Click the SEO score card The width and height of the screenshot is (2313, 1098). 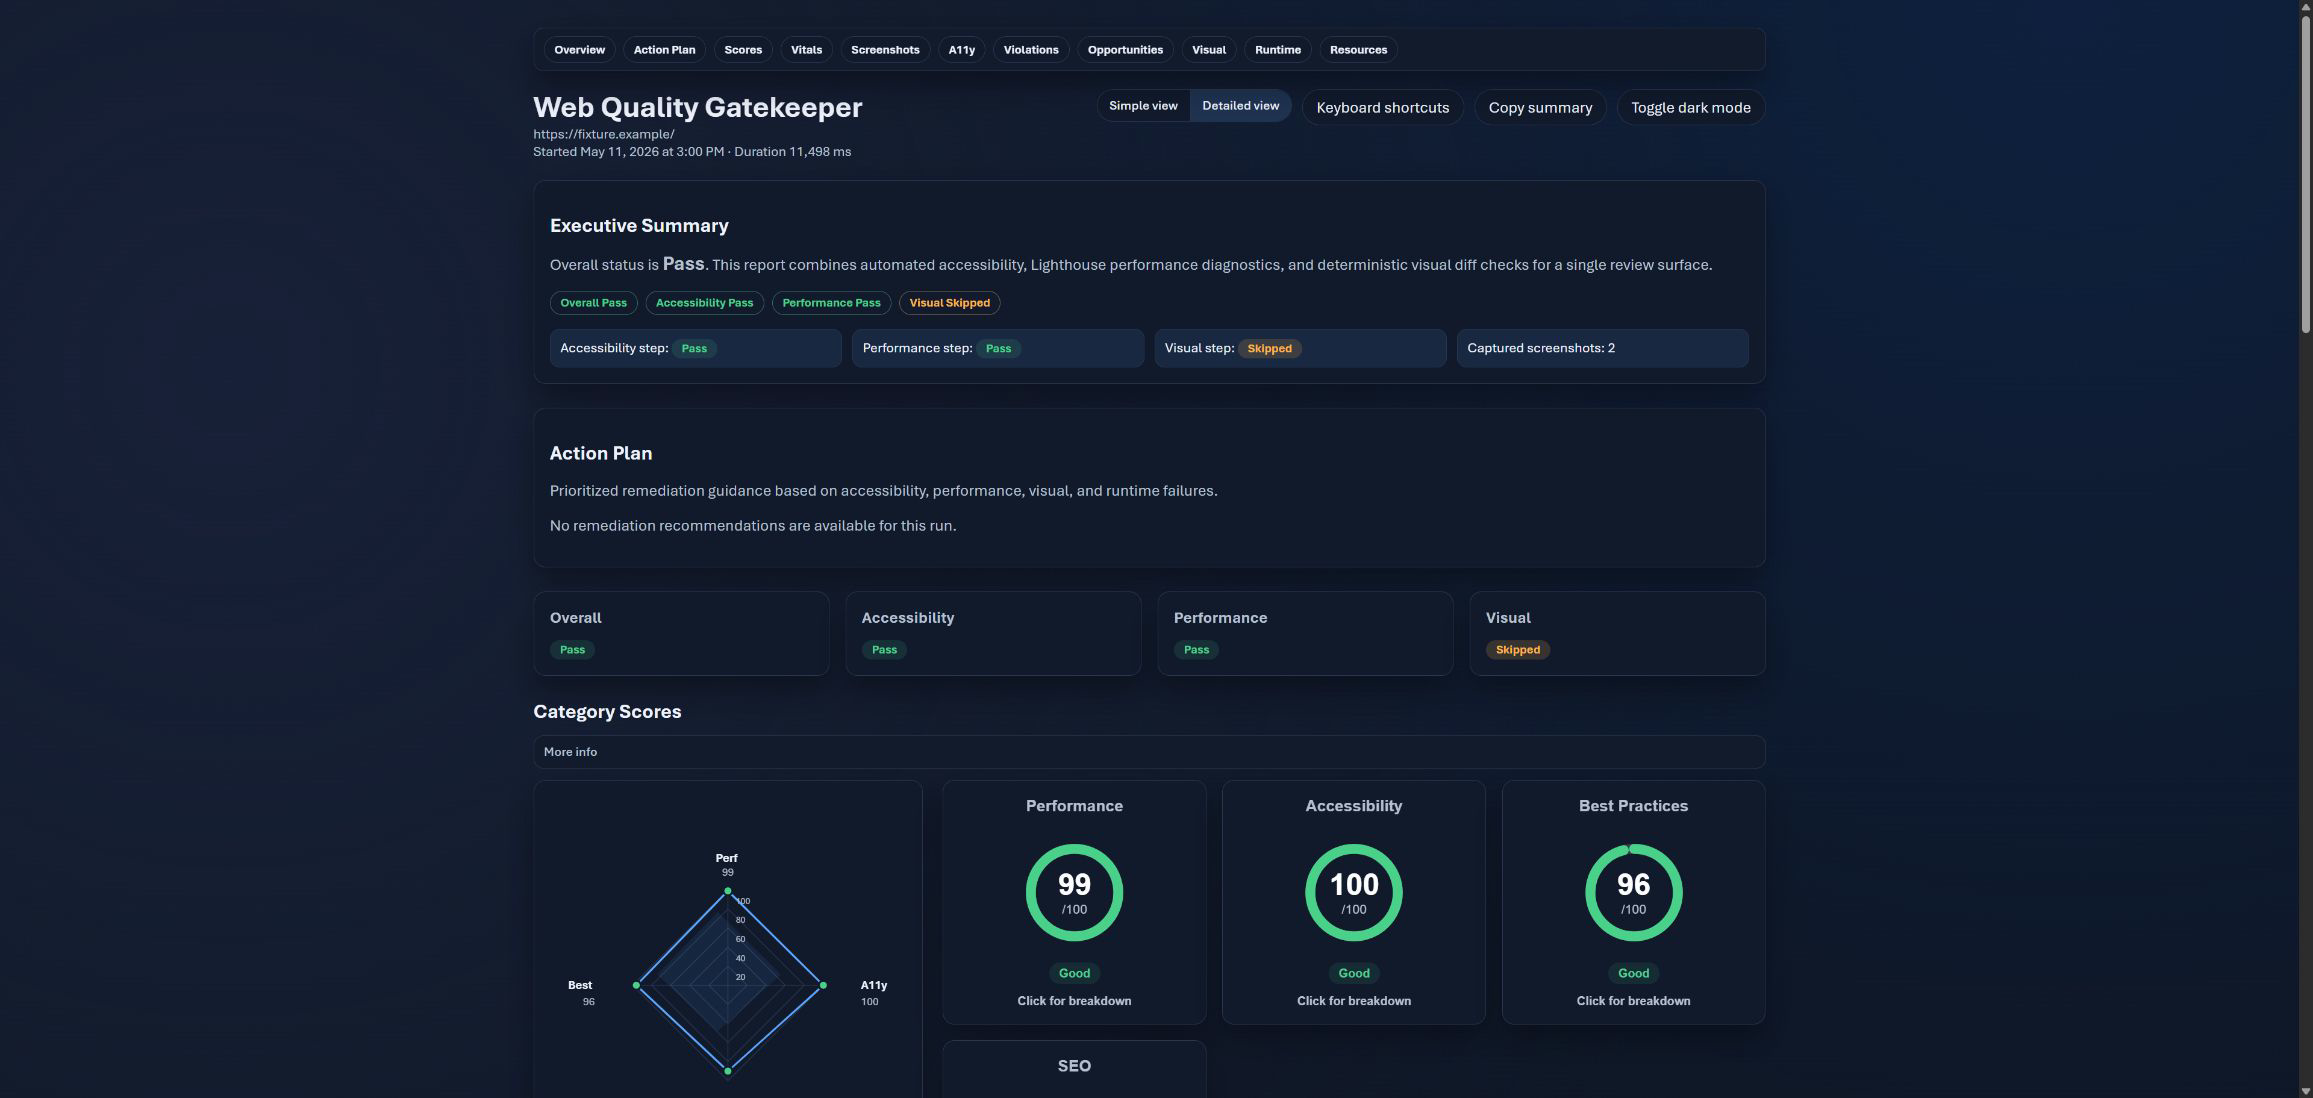click(1074, 1069)
